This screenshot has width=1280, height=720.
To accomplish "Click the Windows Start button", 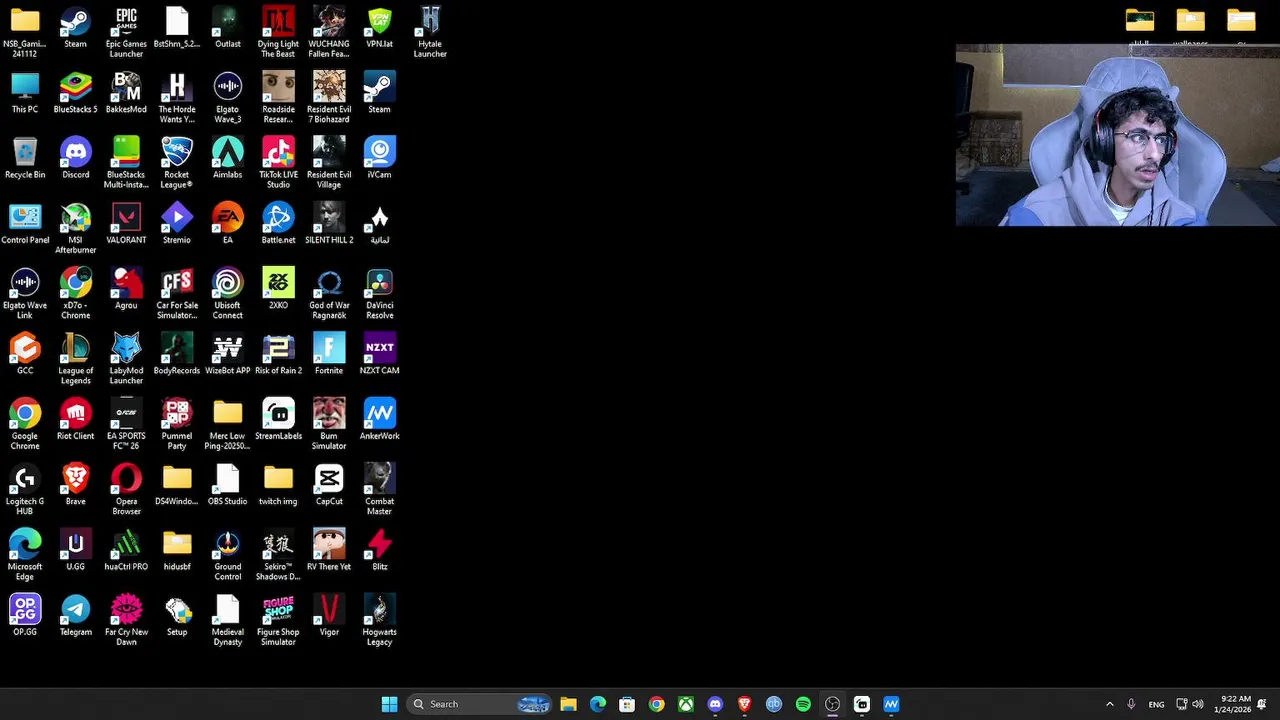I will 389,704.
